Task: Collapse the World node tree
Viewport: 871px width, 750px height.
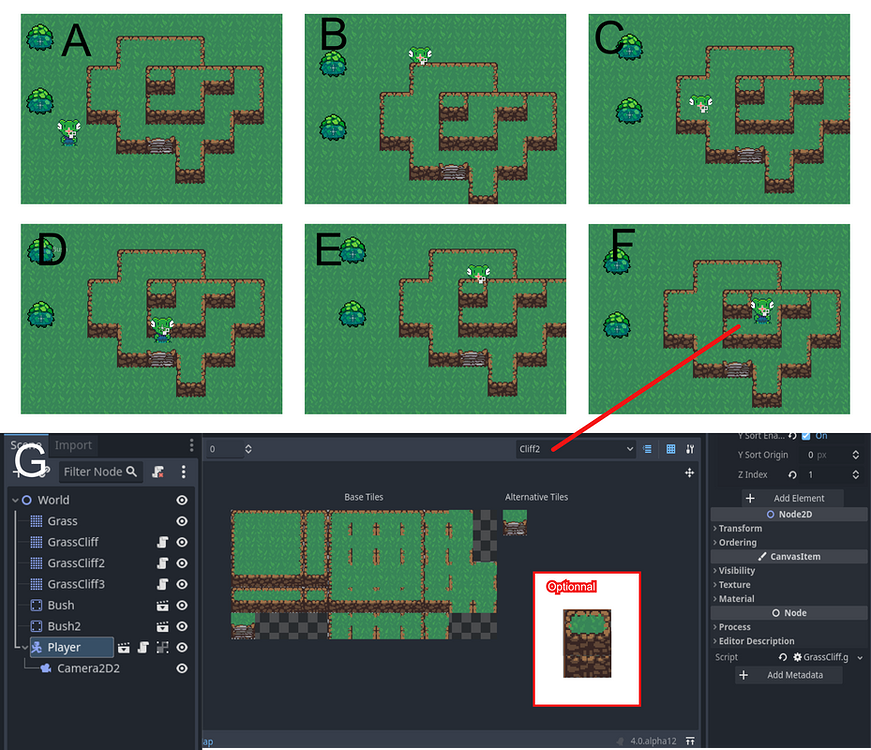Action: pyautogui.click(x=15, y=500)
